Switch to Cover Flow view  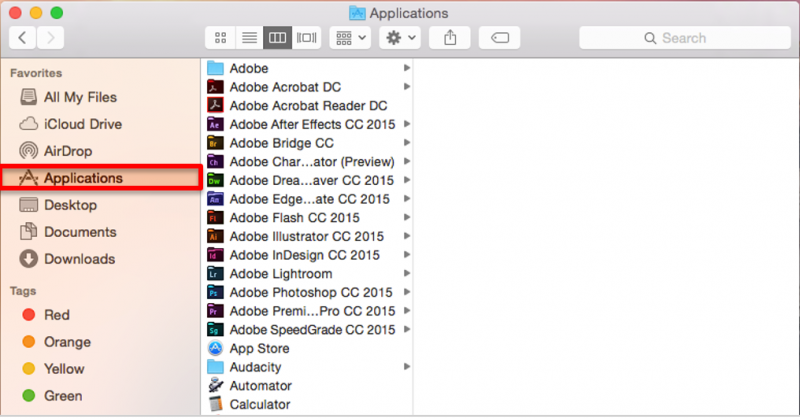tap(307, 38)
